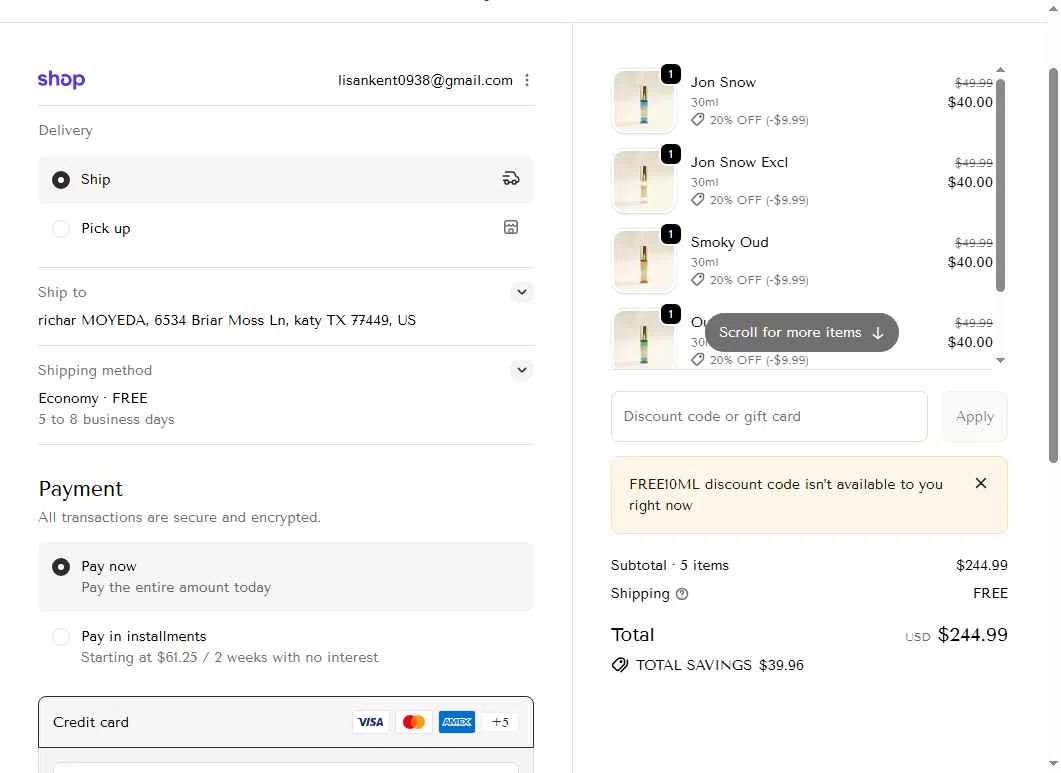
Task: Click the lisankent0938@gmail.com email text
Action: [426, 81]
